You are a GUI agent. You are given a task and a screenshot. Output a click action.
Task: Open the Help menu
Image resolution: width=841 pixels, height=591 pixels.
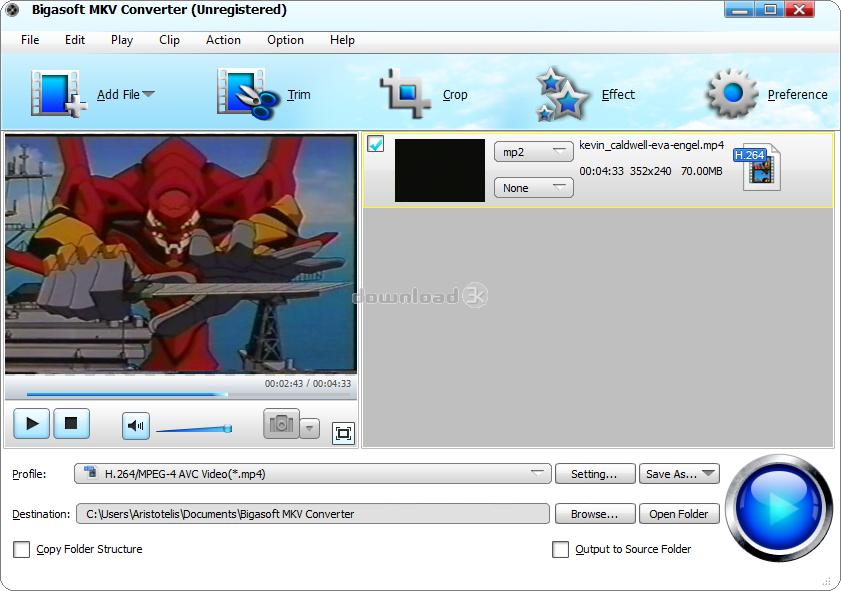pyautogui.click(x=342, y=40)
